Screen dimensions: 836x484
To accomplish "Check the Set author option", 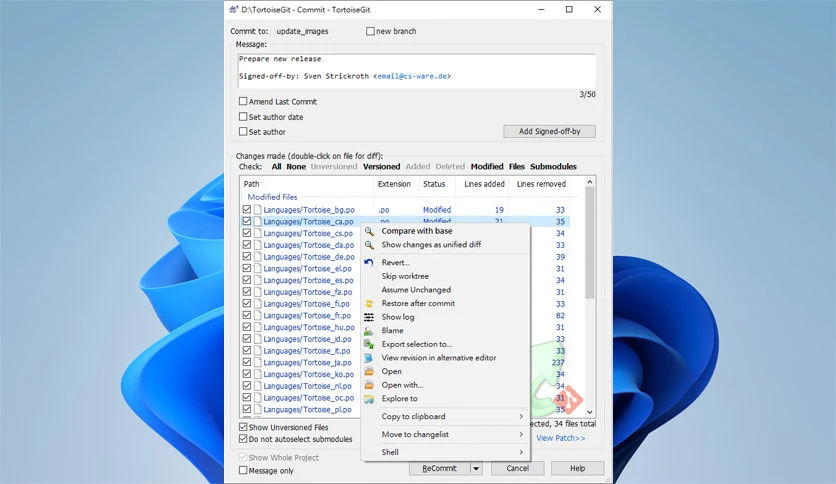I will (243, 132).
